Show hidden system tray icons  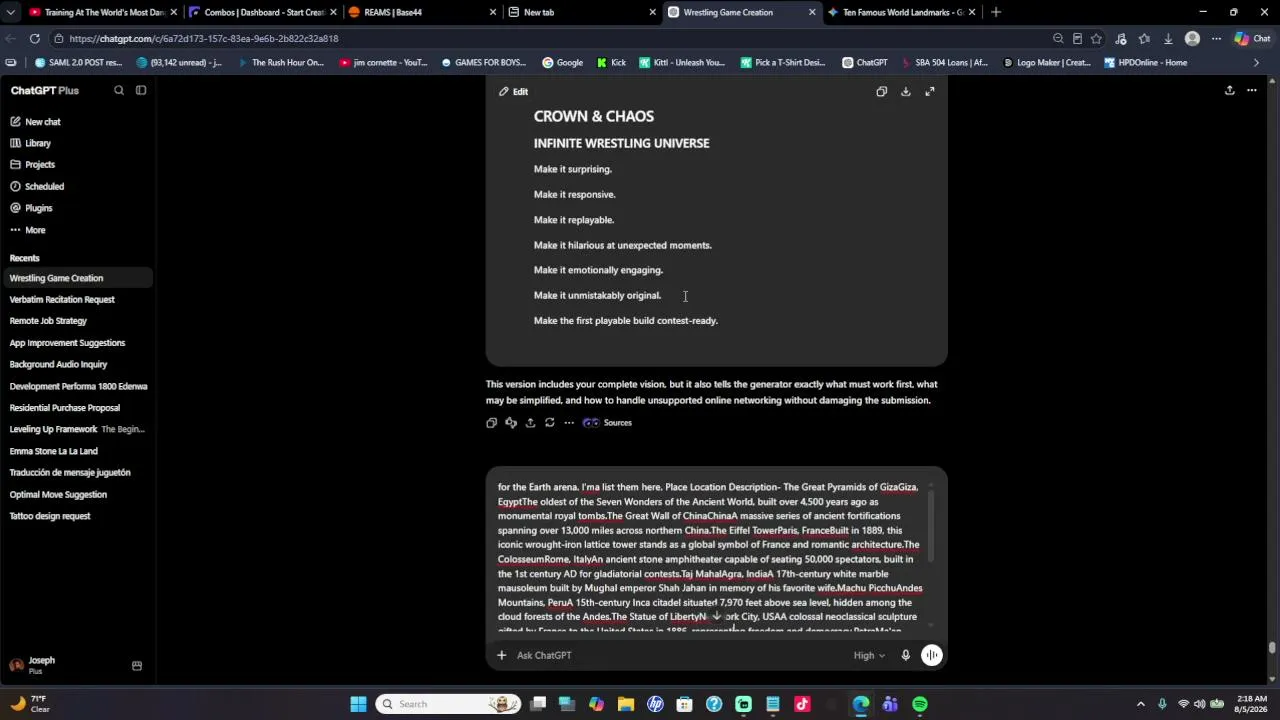pyautogui.click(x=1140, y=704)
